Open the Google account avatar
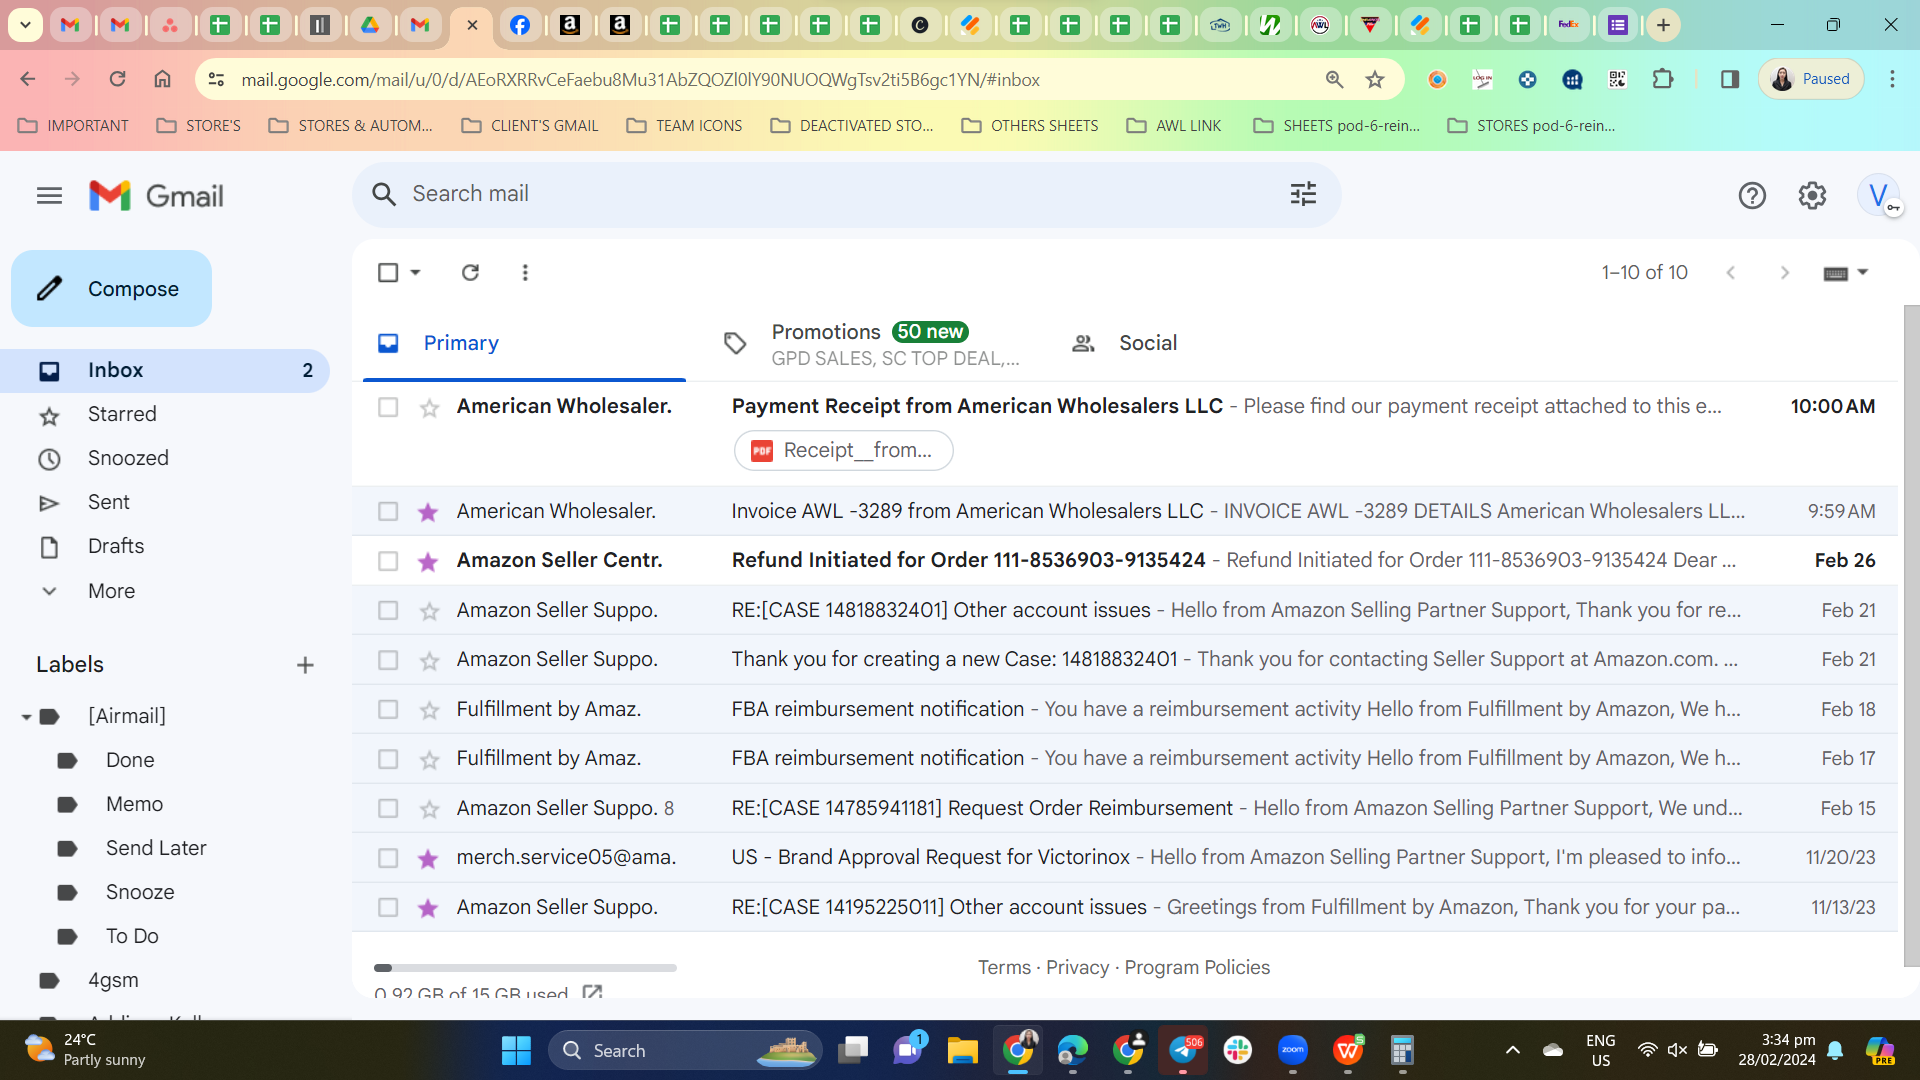 [1879, 196]
